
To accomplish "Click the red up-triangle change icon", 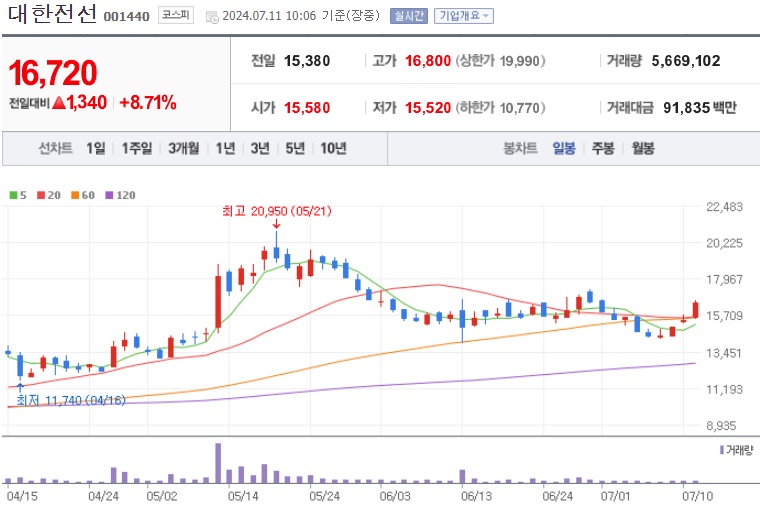I will click(x=59, y=102).
